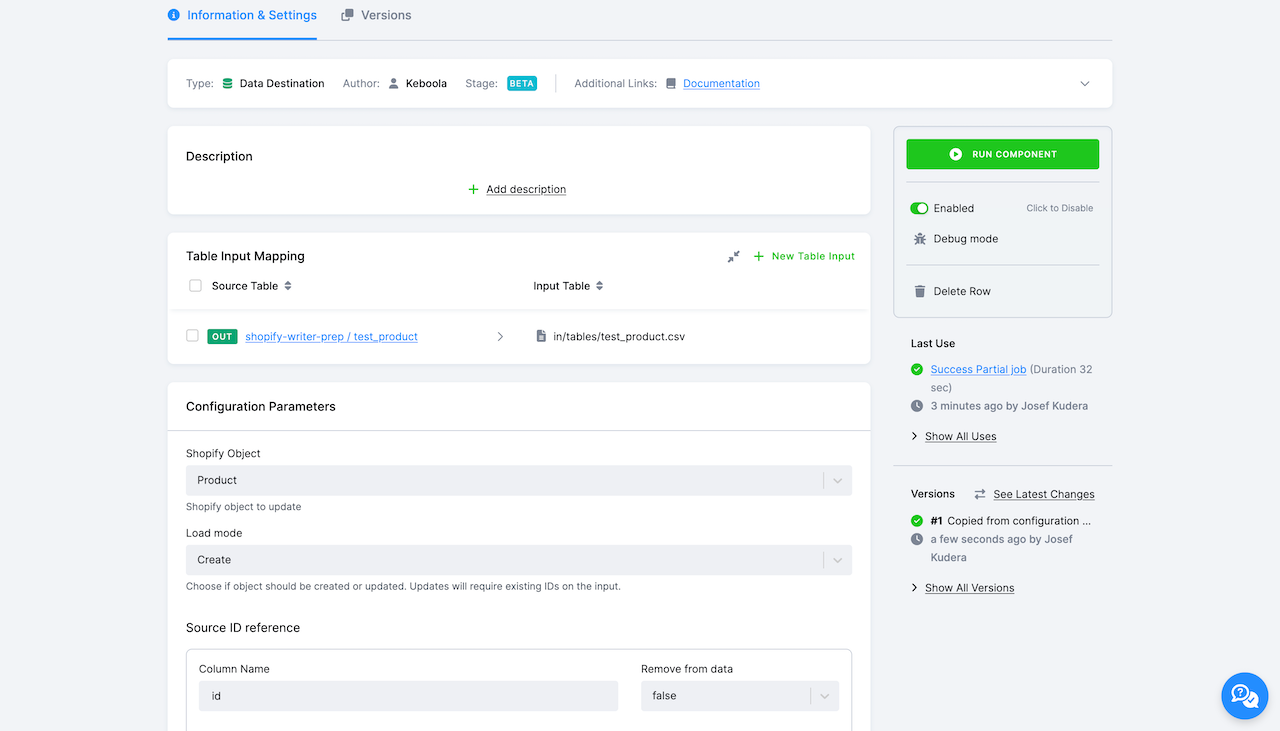Click the green OUT badge on the mapping row
Image resolution: width=1280 pixels, height=731 pixels.
point(222,336)
